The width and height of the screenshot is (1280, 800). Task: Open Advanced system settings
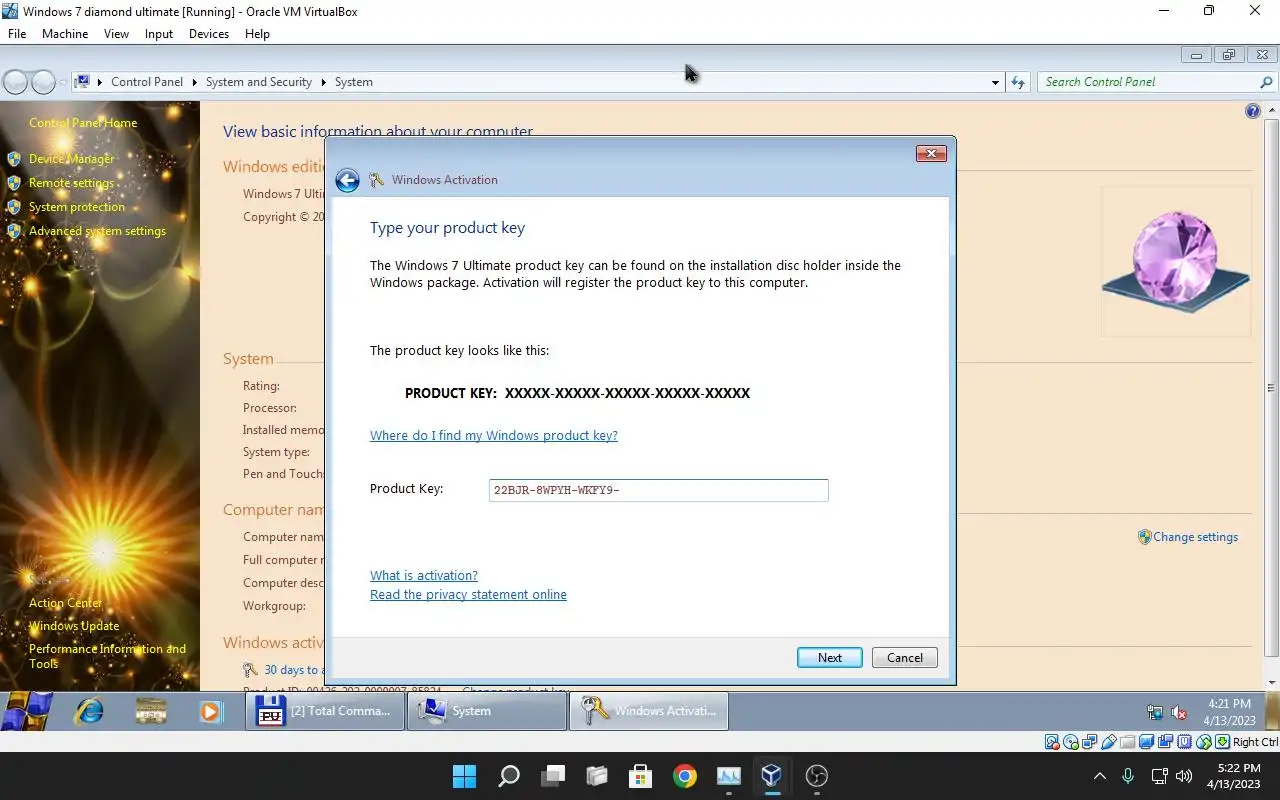97,231
